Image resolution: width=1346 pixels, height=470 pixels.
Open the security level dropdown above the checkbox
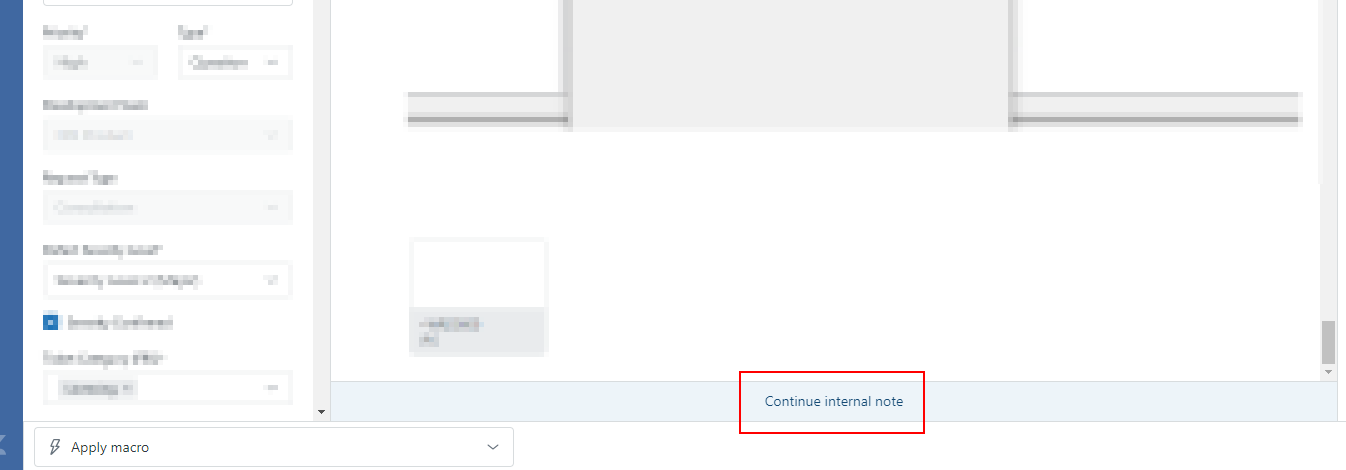pyautogui.click(x=167, y=281)
